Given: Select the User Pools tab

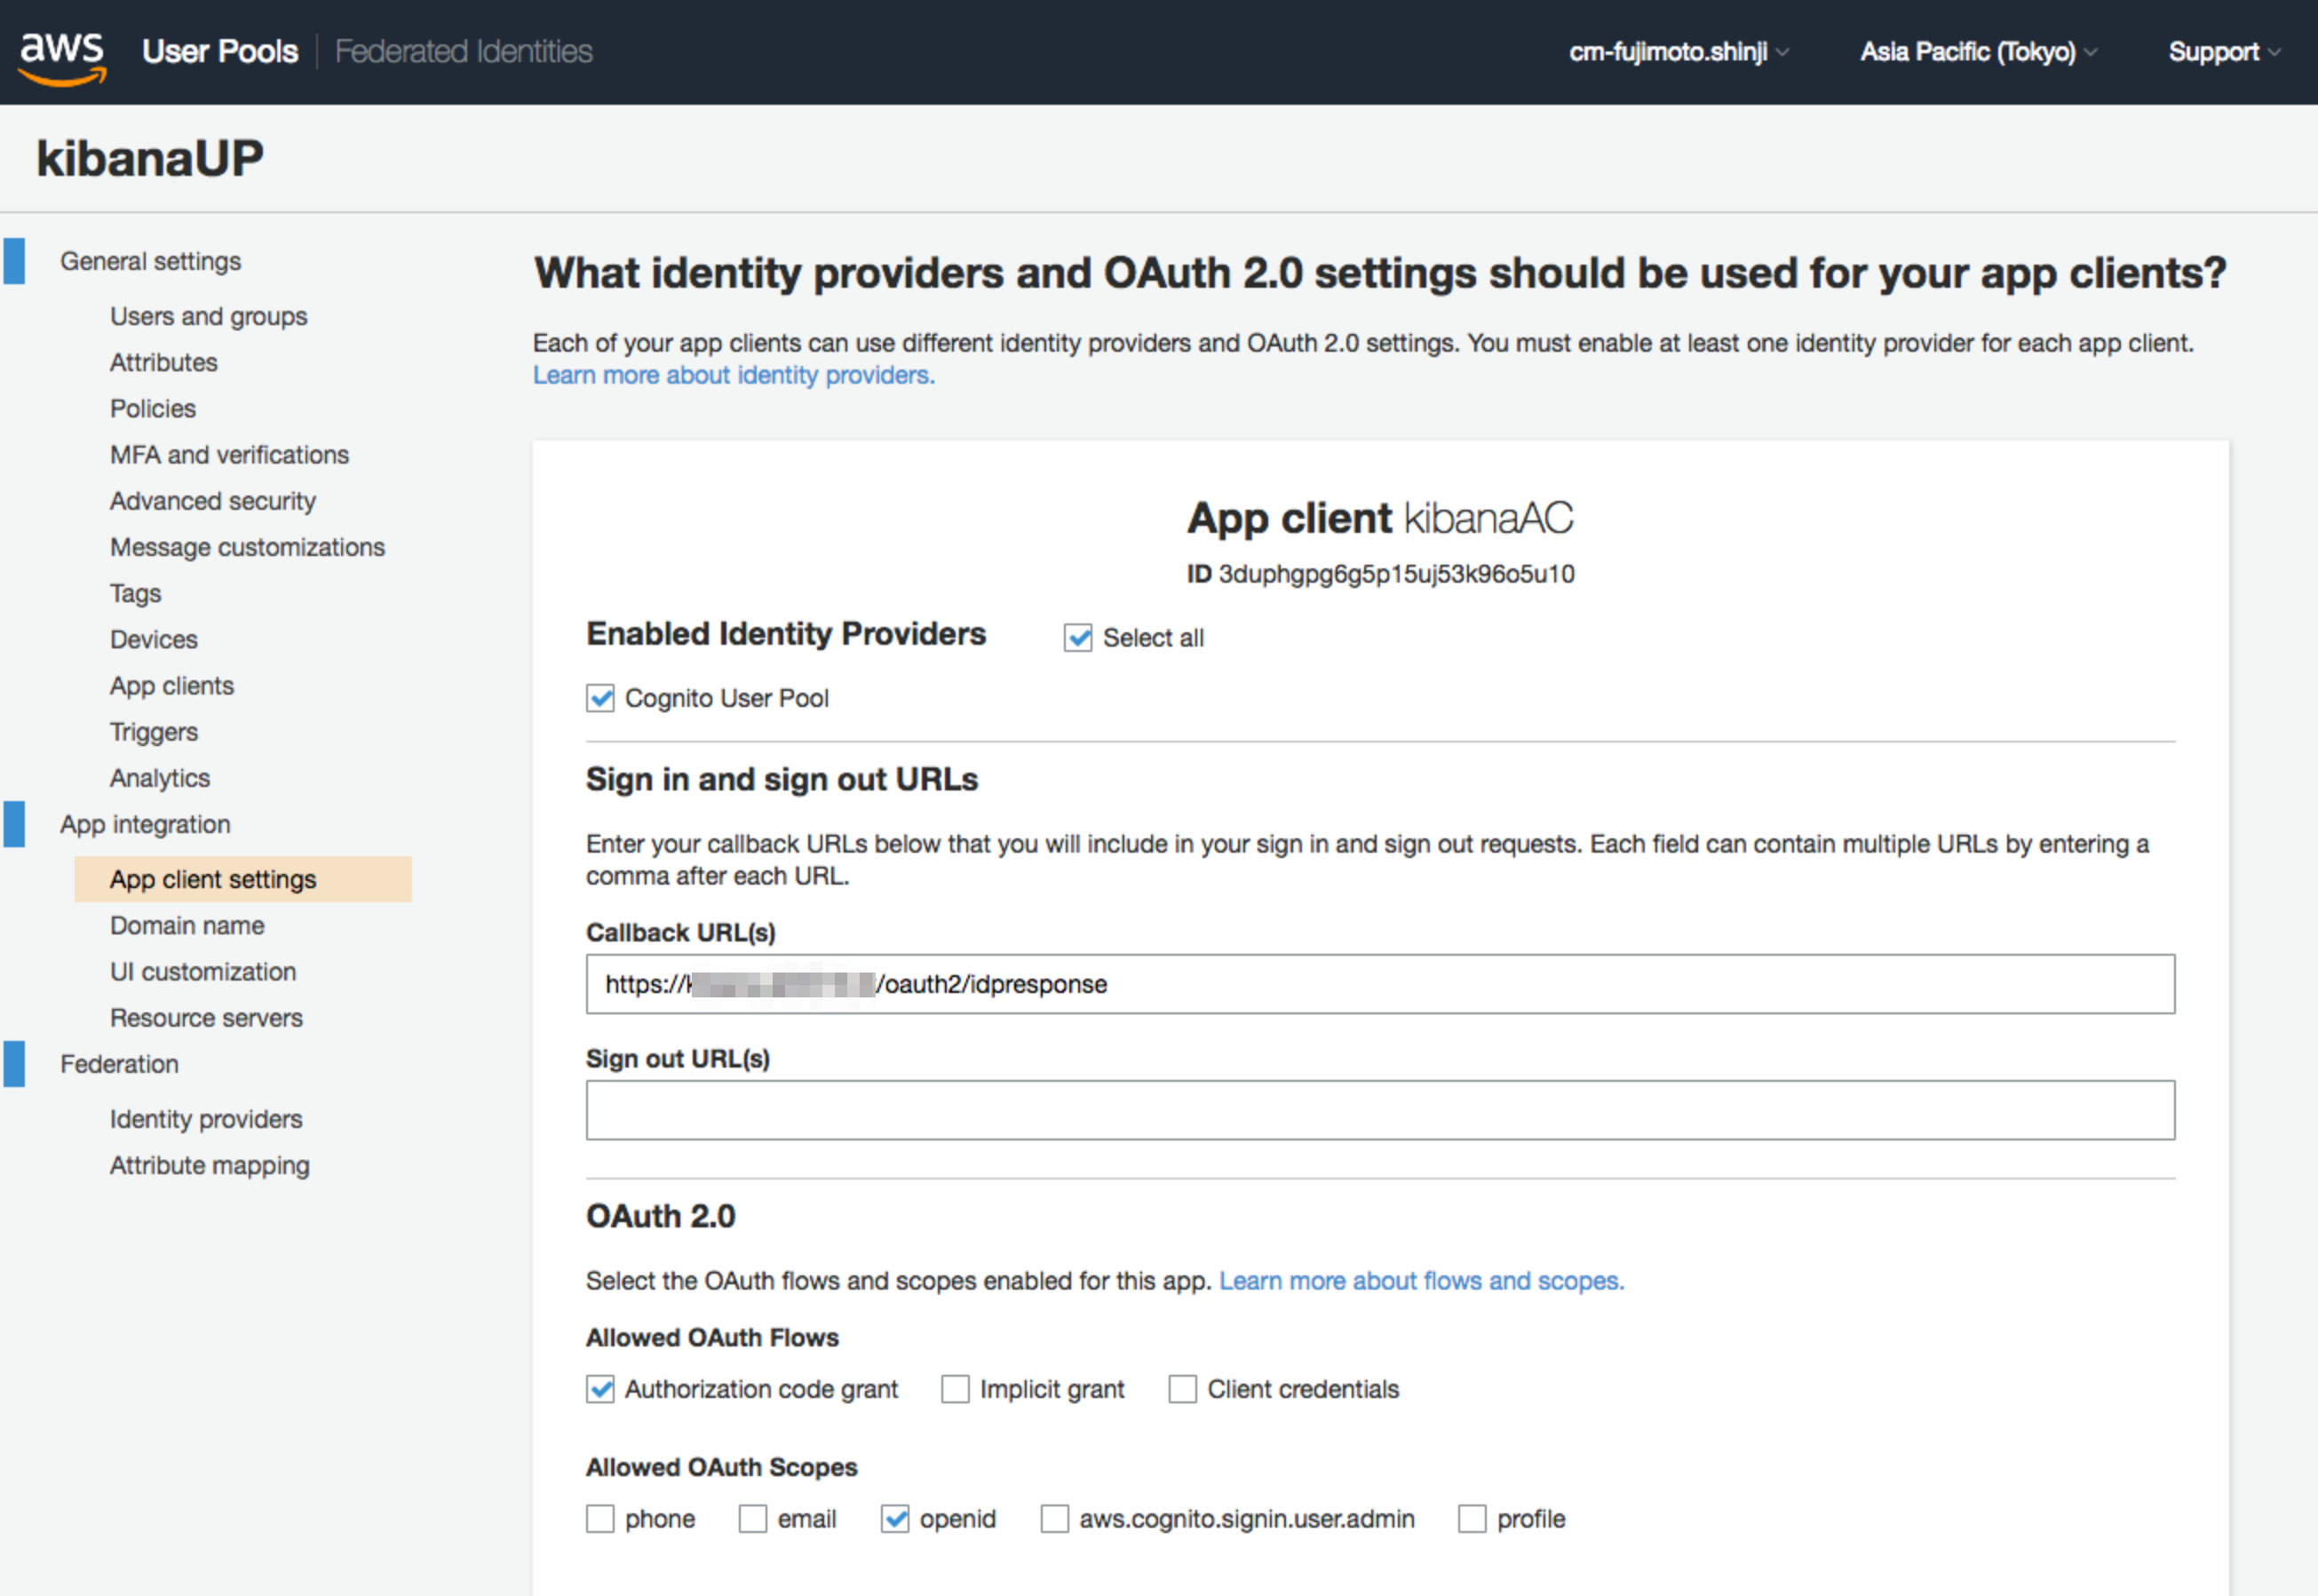Looking at the screenshot, I should point(220,52).
